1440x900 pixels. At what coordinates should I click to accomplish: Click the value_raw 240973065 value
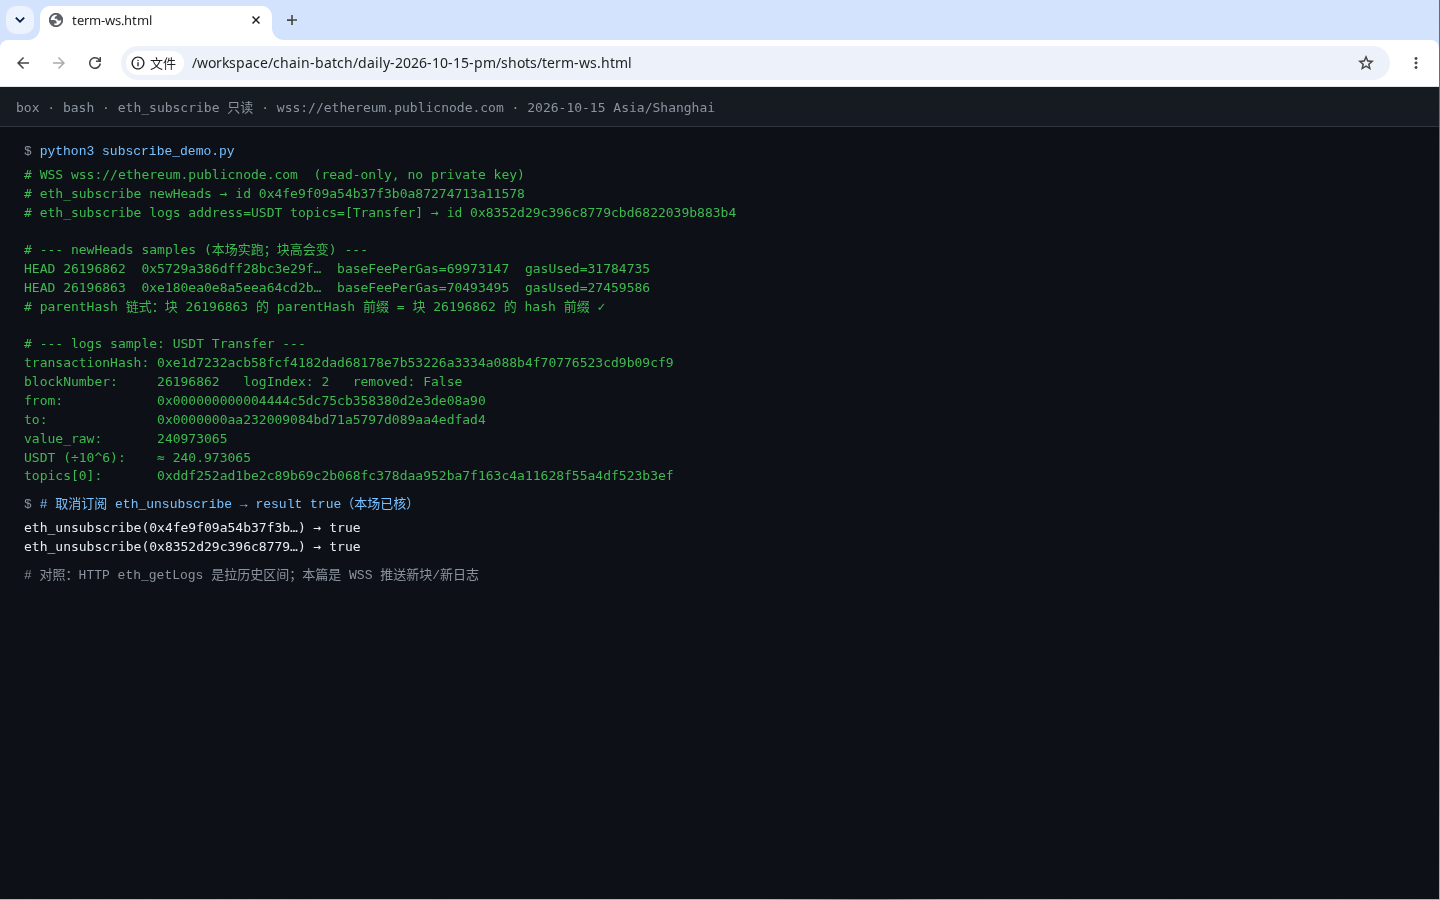[192, 439]
